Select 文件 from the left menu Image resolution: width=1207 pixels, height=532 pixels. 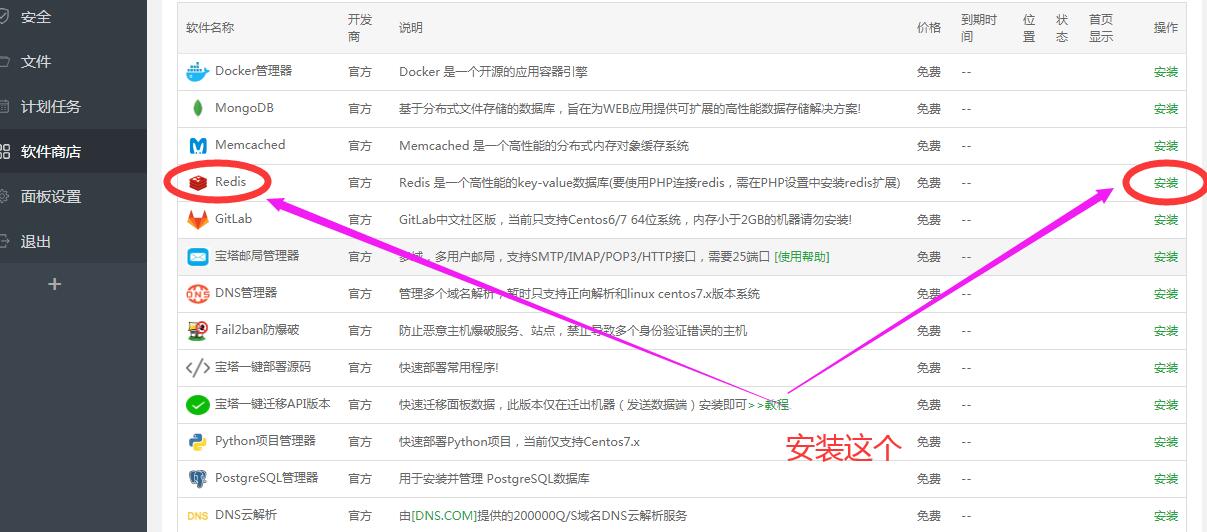36,62
